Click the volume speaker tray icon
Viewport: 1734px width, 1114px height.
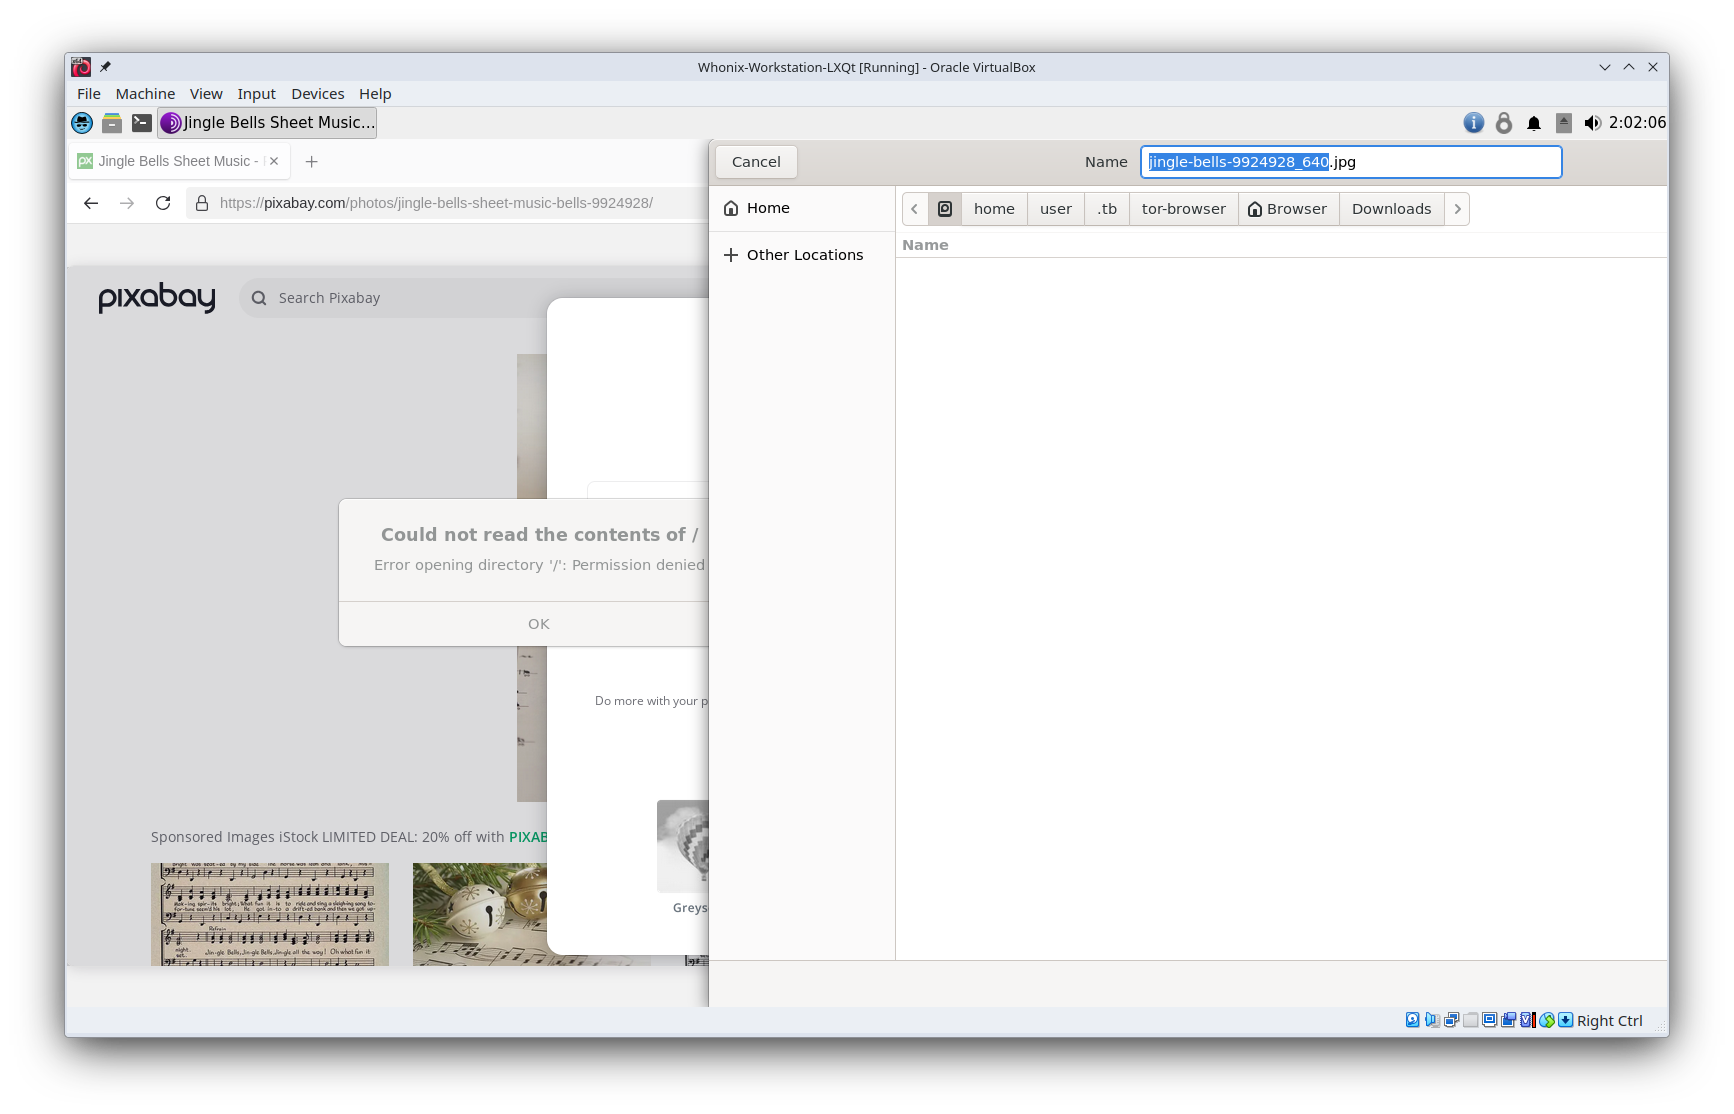(1592, 123)
